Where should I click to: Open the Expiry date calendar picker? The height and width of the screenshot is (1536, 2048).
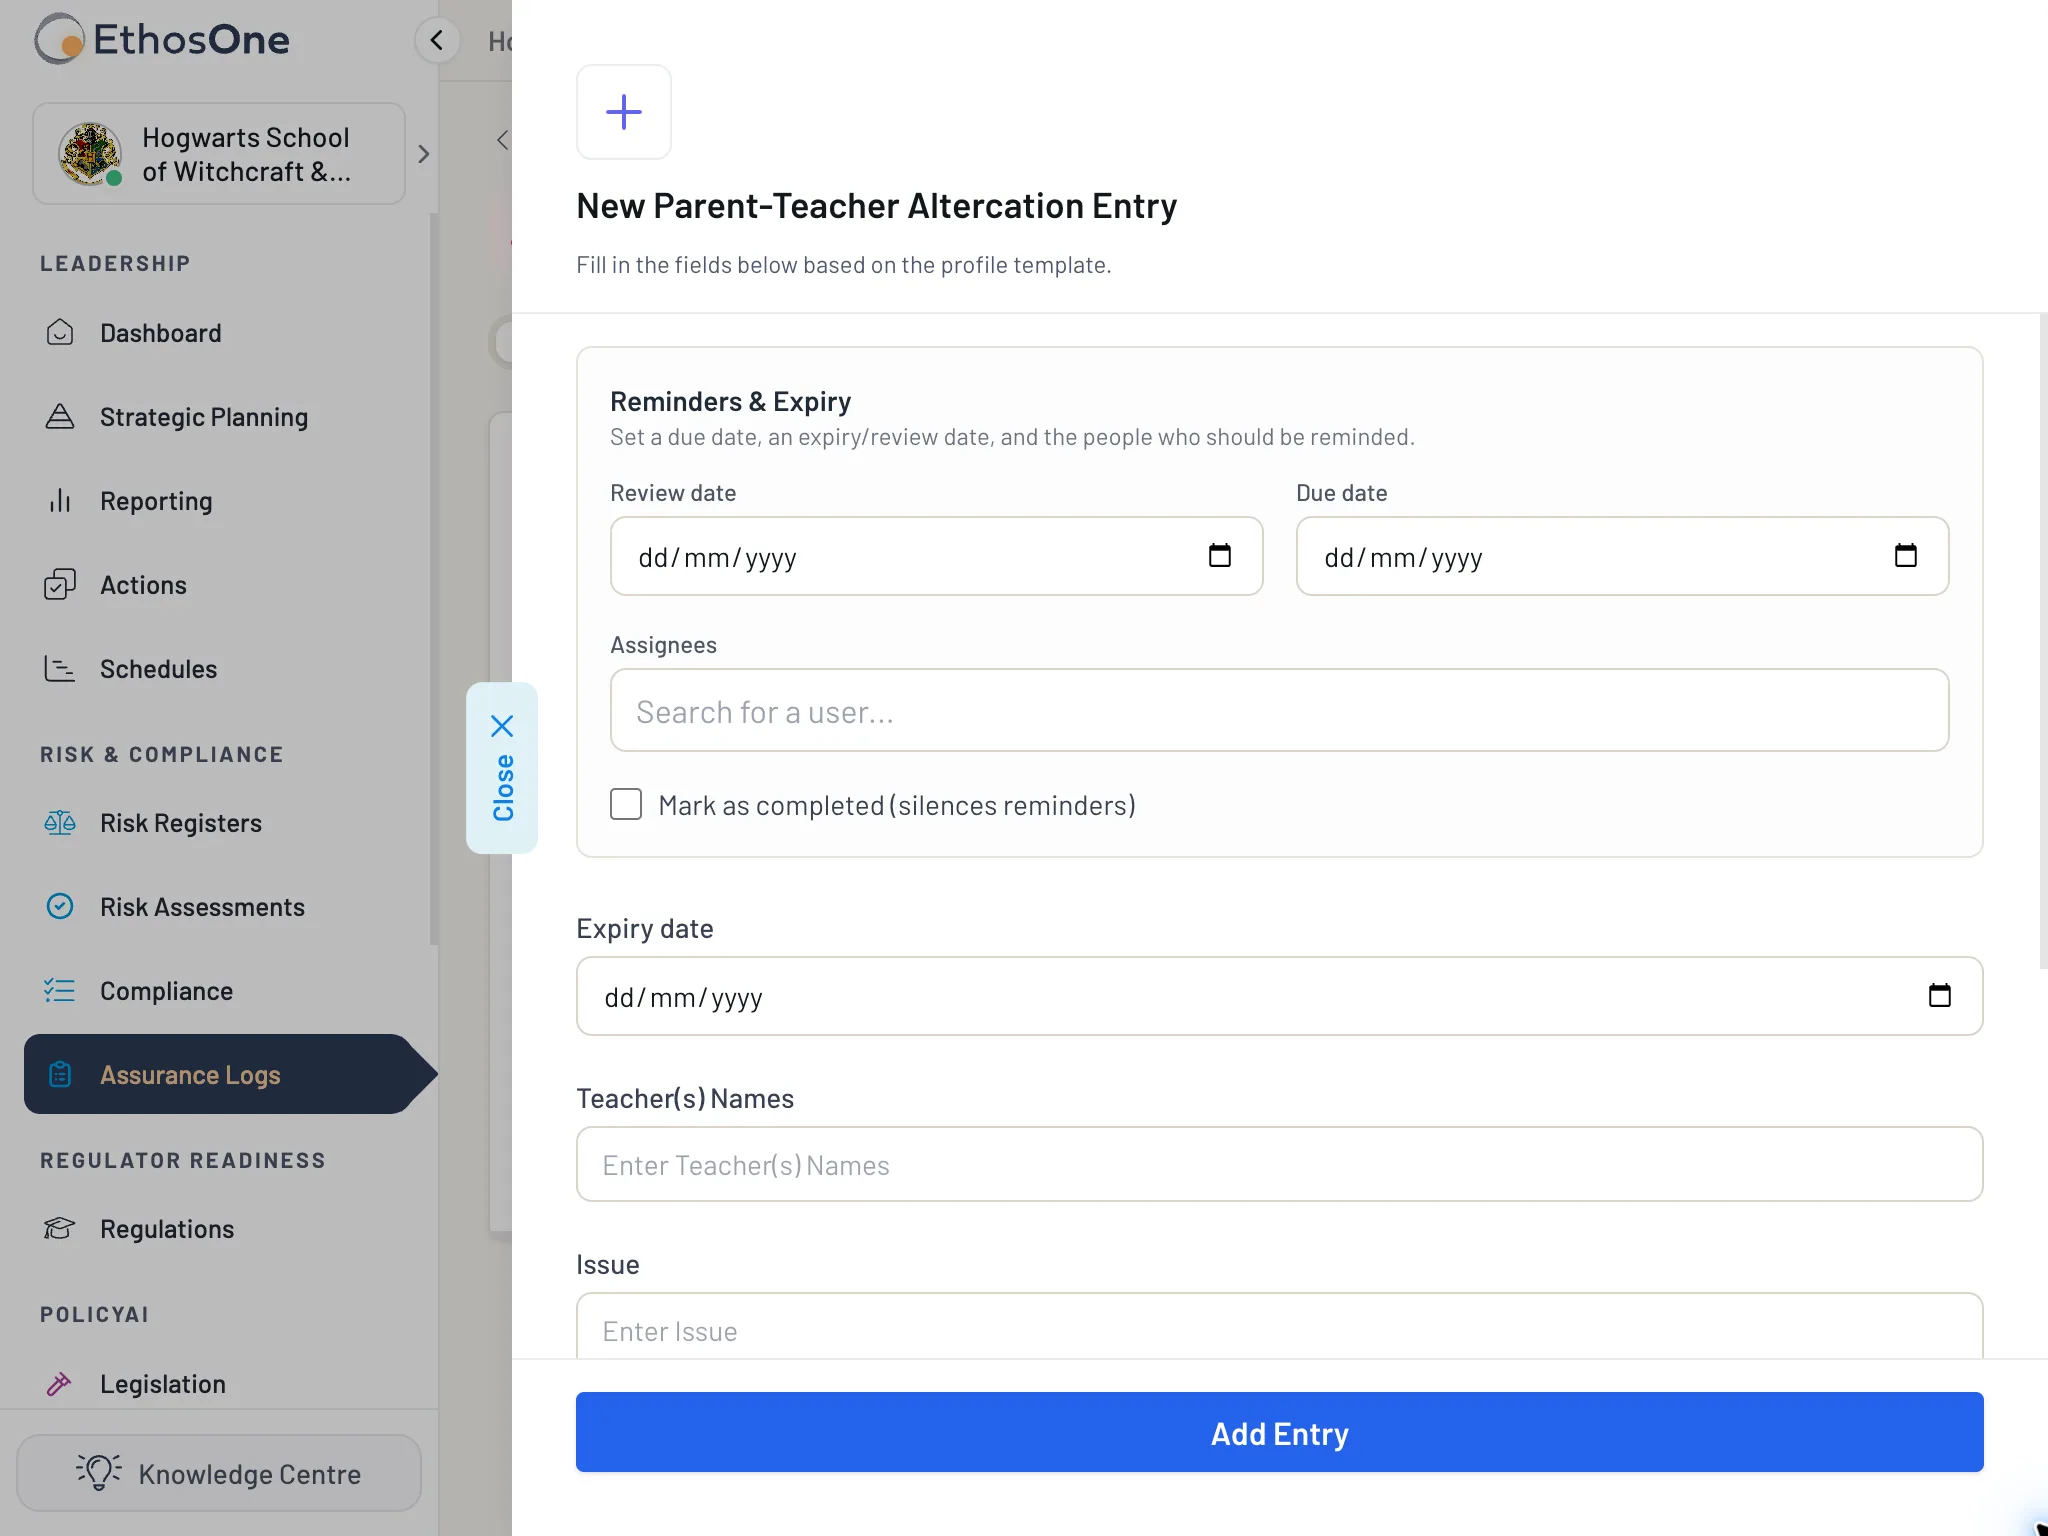(1940, 996)
